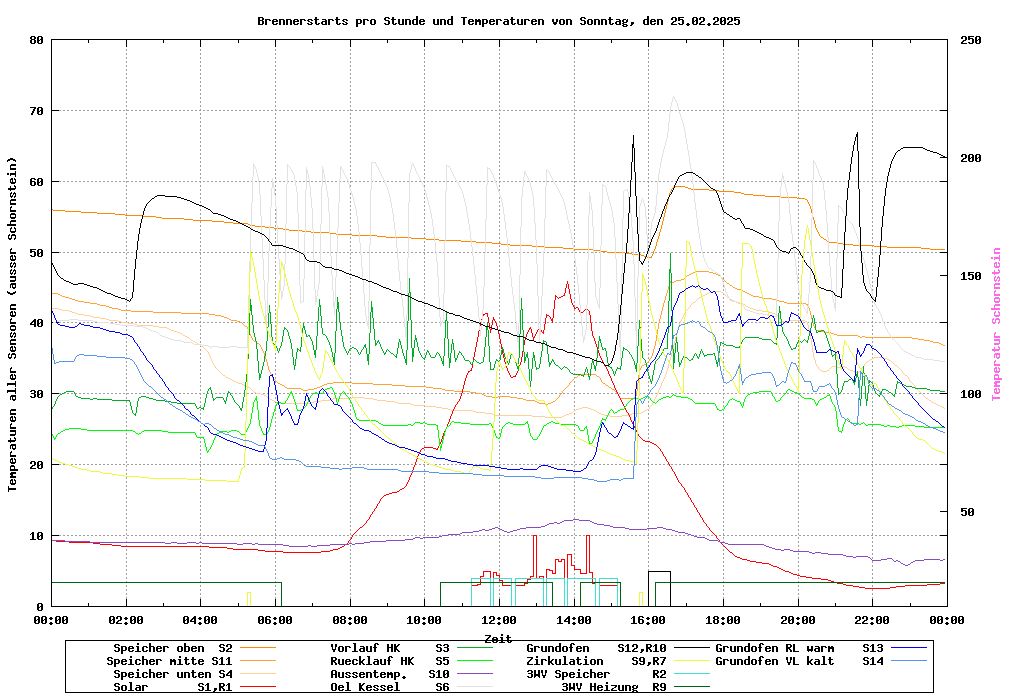
Task: Select the Speicher unten S4 legend label
Action: (x=169, y=674)
